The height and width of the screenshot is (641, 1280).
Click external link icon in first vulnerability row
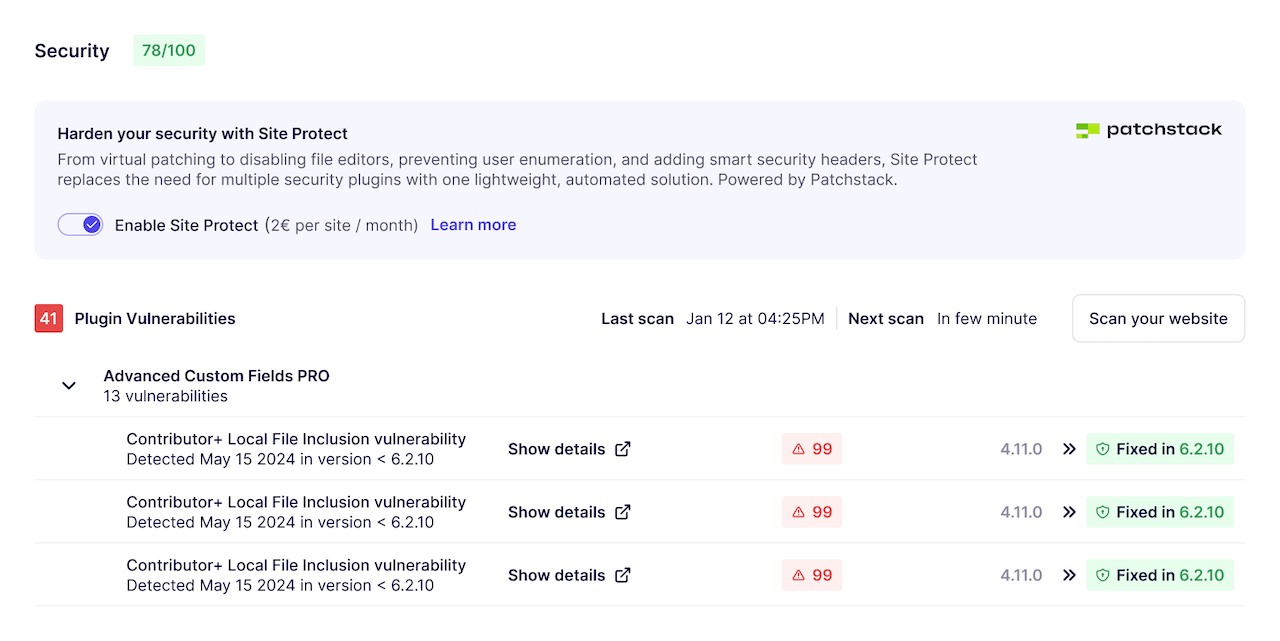[622, 449]
